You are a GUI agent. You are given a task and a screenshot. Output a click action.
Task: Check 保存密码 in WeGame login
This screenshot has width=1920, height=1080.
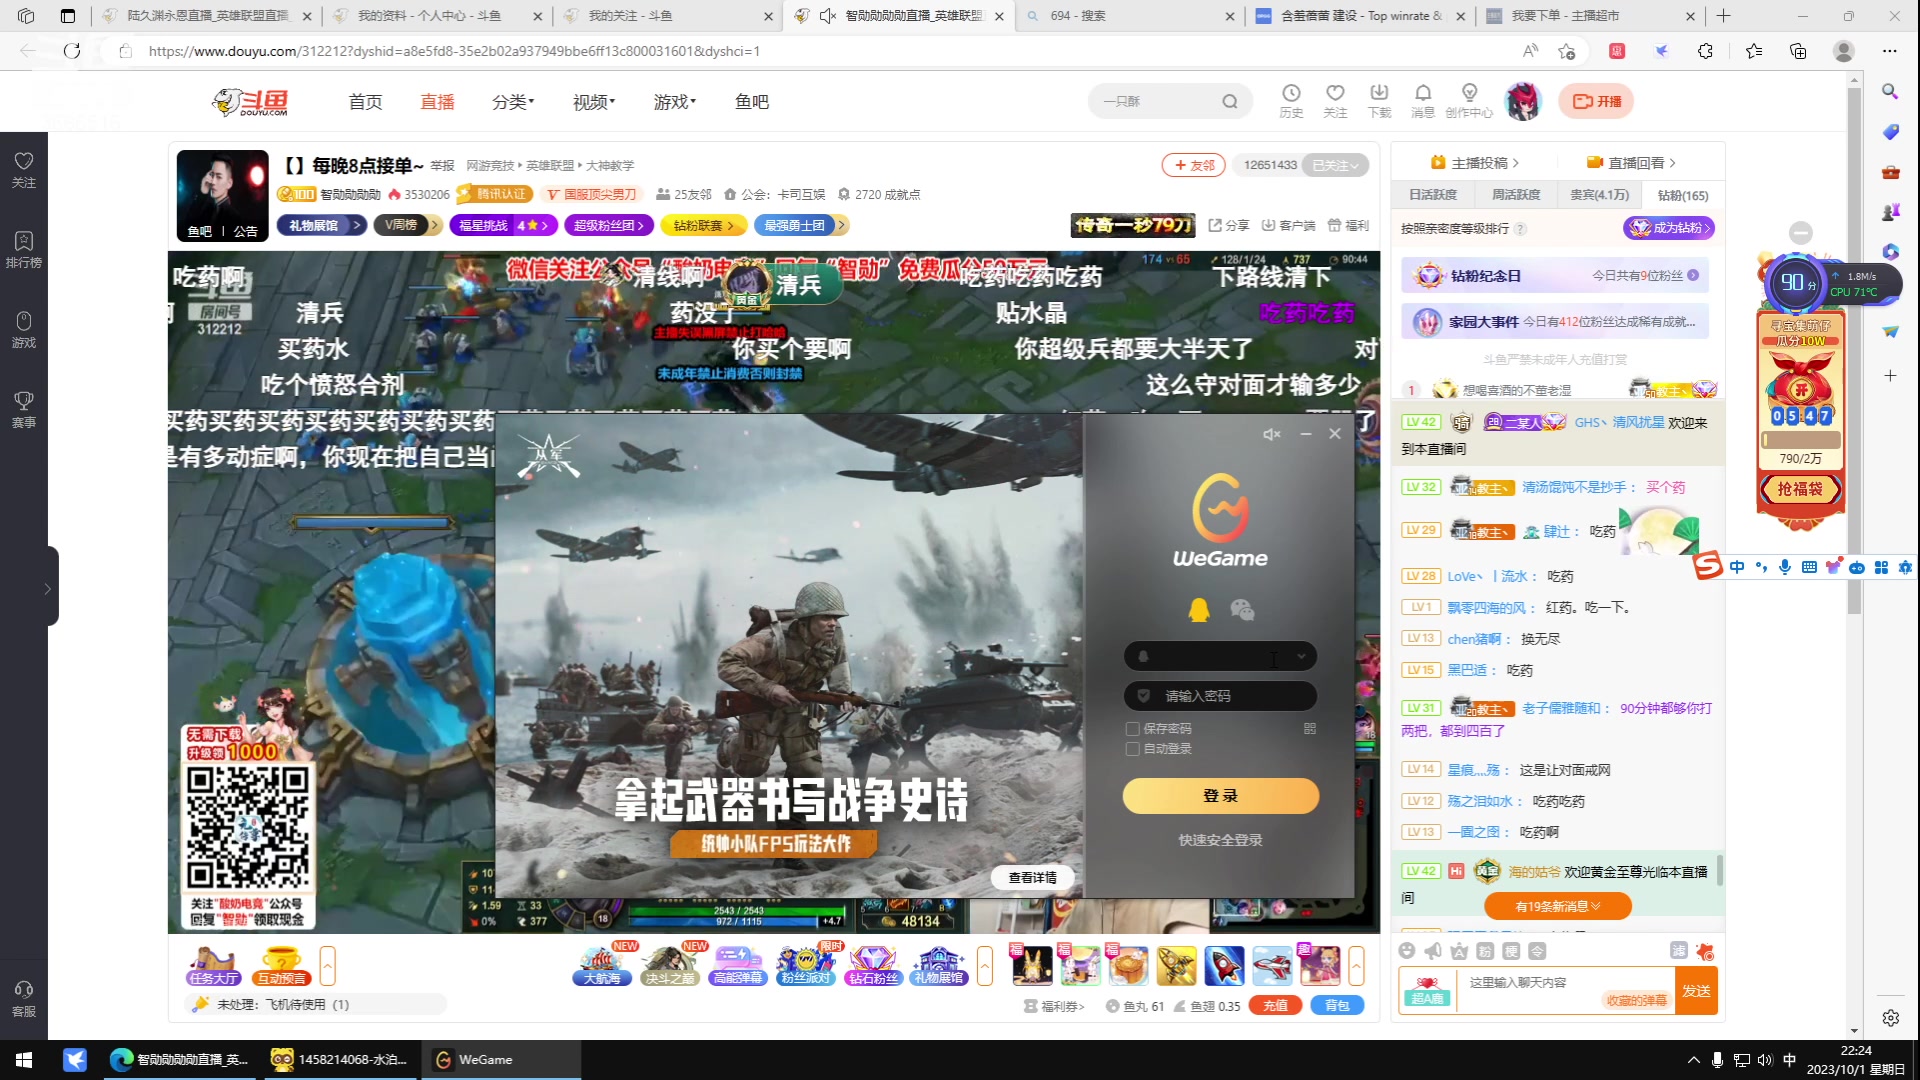(1133, 729)
